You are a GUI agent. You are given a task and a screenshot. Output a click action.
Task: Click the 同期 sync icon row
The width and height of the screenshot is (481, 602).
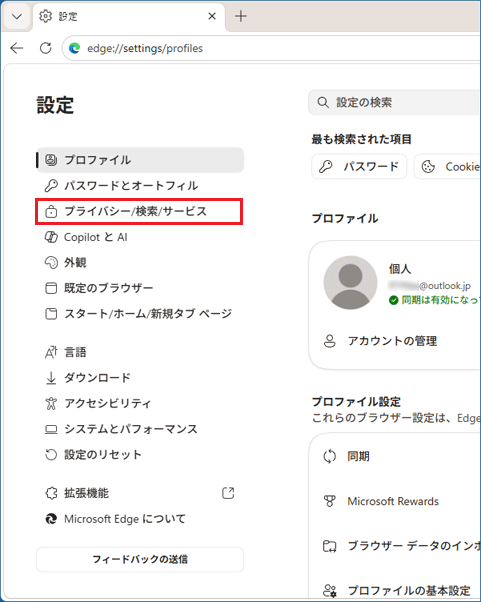(395, 456)
